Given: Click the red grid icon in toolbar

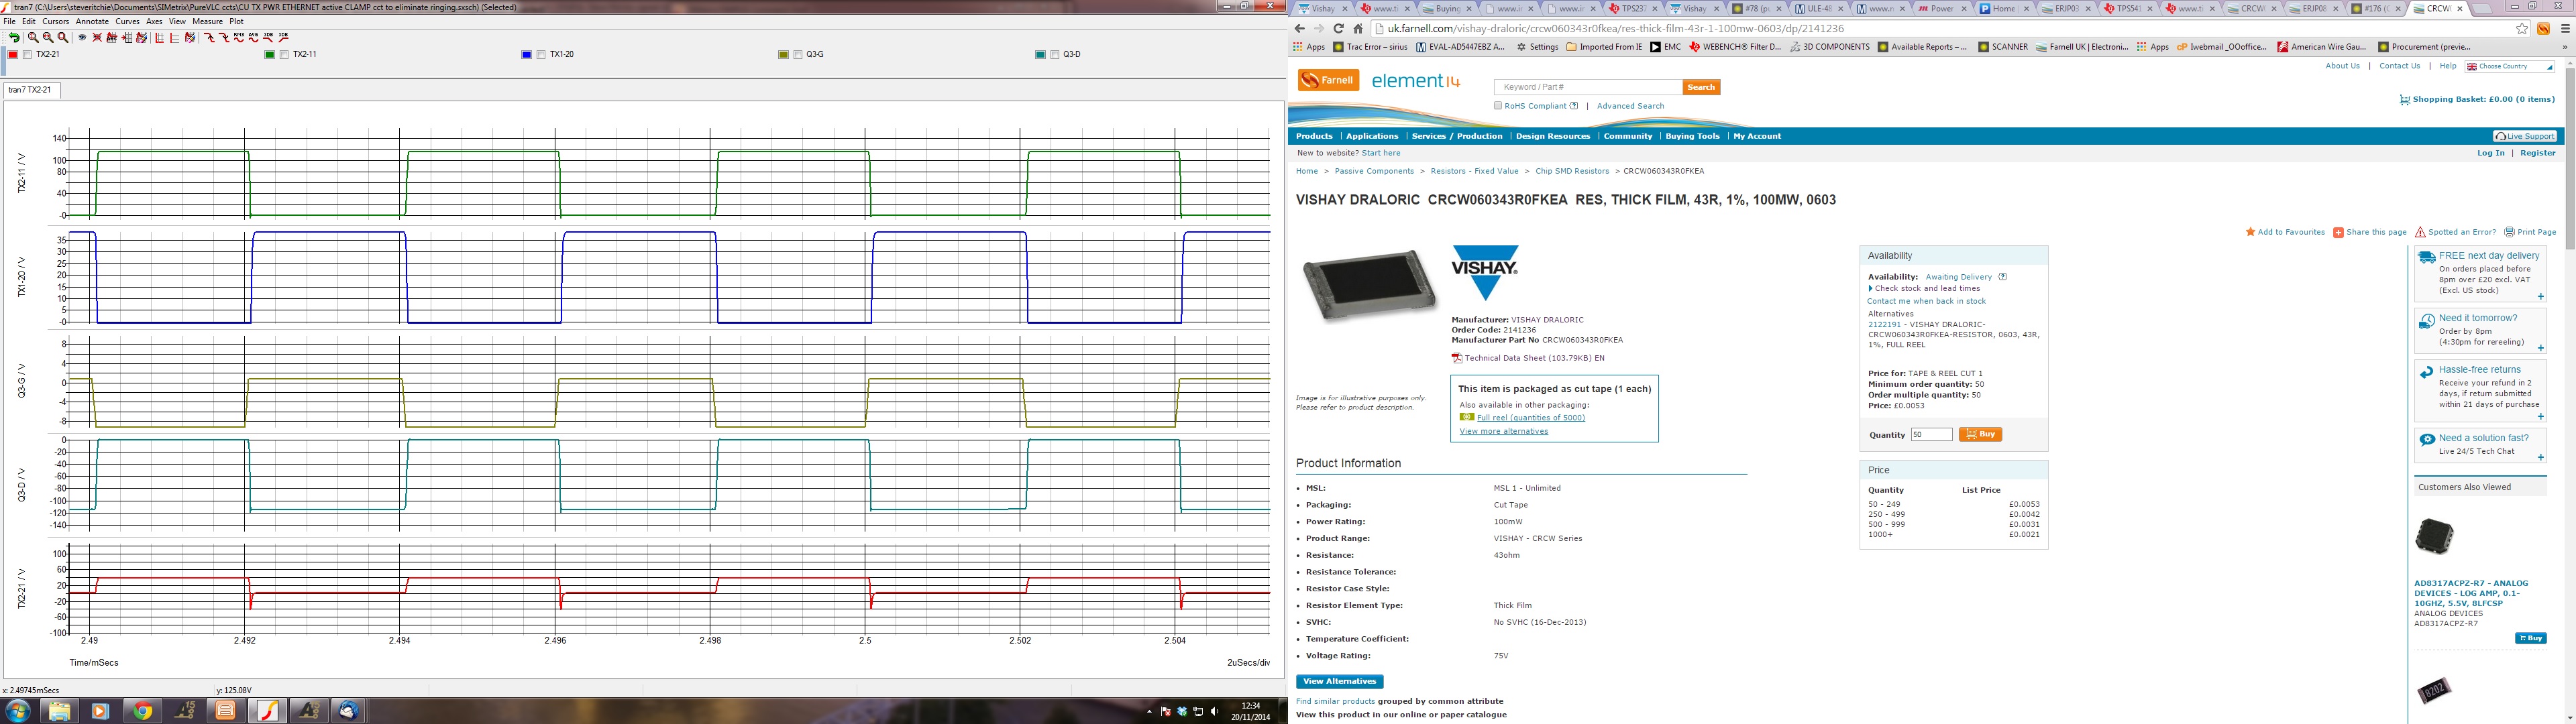Looking at the screenshot, I should (159, 38).
